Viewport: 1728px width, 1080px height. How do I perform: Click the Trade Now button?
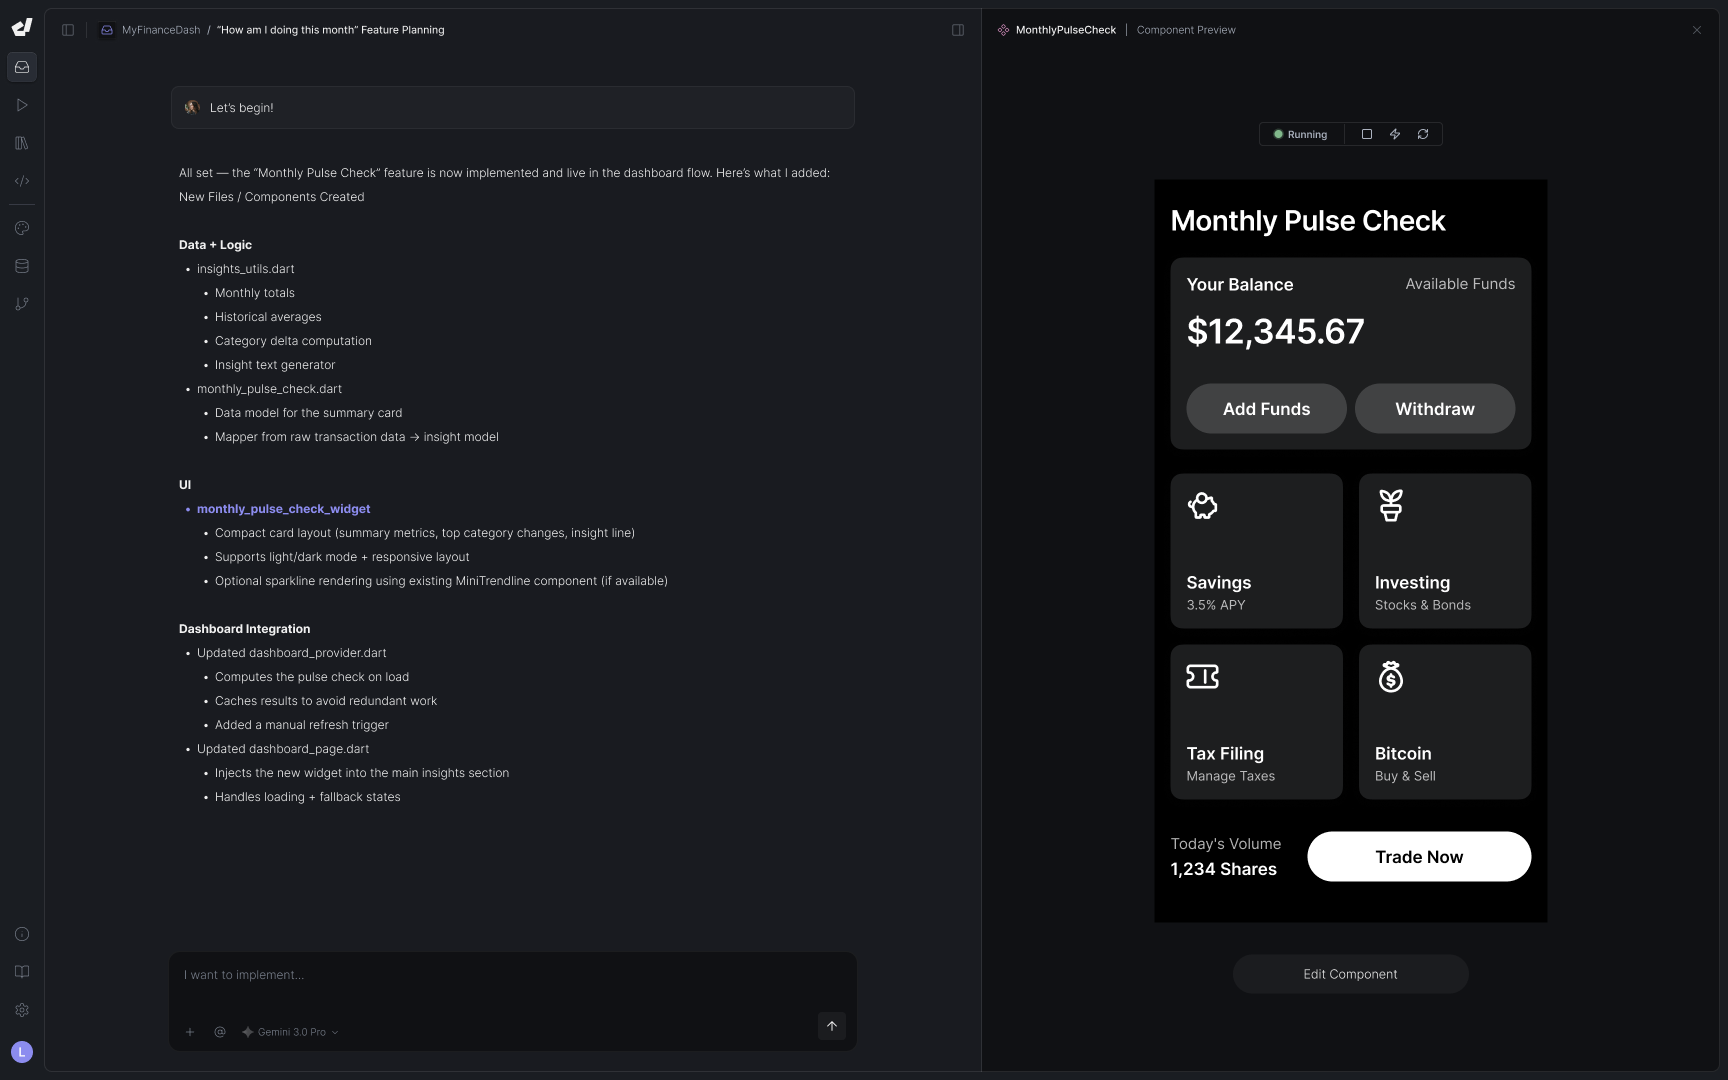coord(1419,857)
